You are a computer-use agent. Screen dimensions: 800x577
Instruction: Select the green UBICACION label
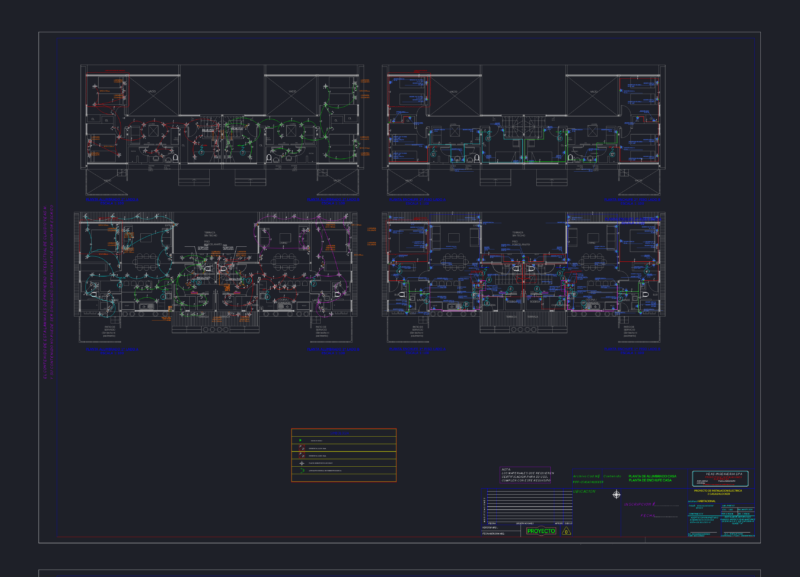[x=584, y=492]
